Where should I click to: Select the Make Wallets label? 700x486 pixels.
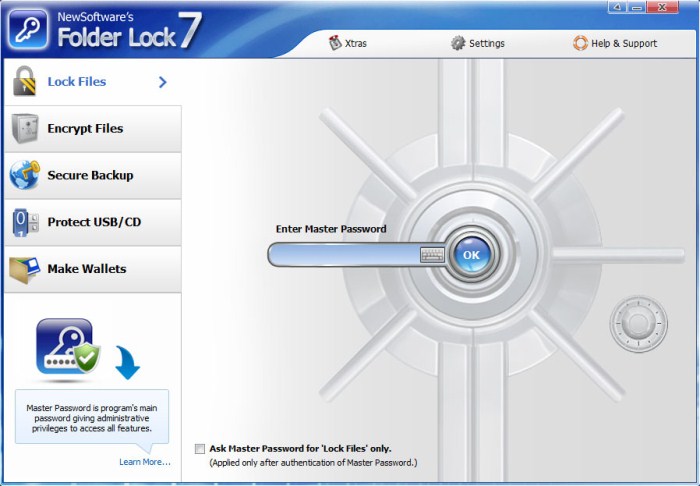pos(87,269)
